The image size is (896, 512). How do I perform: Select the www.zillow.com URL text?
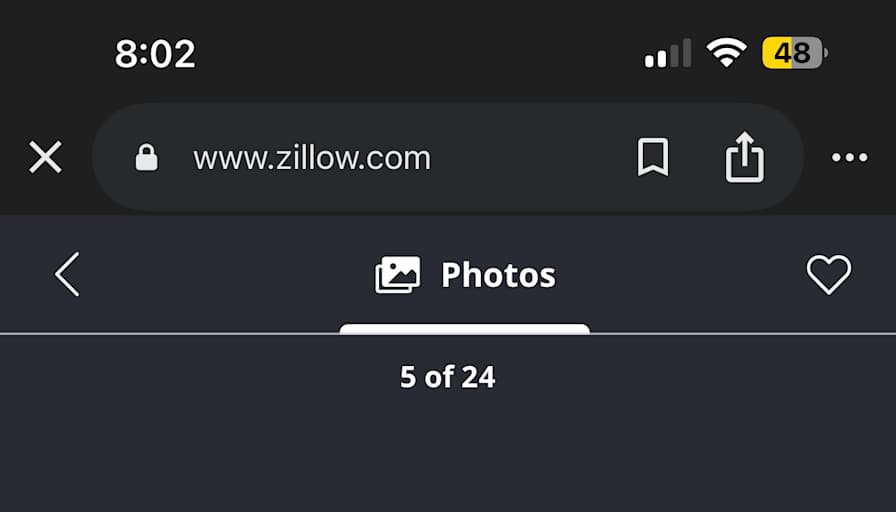tap(312, 158)
